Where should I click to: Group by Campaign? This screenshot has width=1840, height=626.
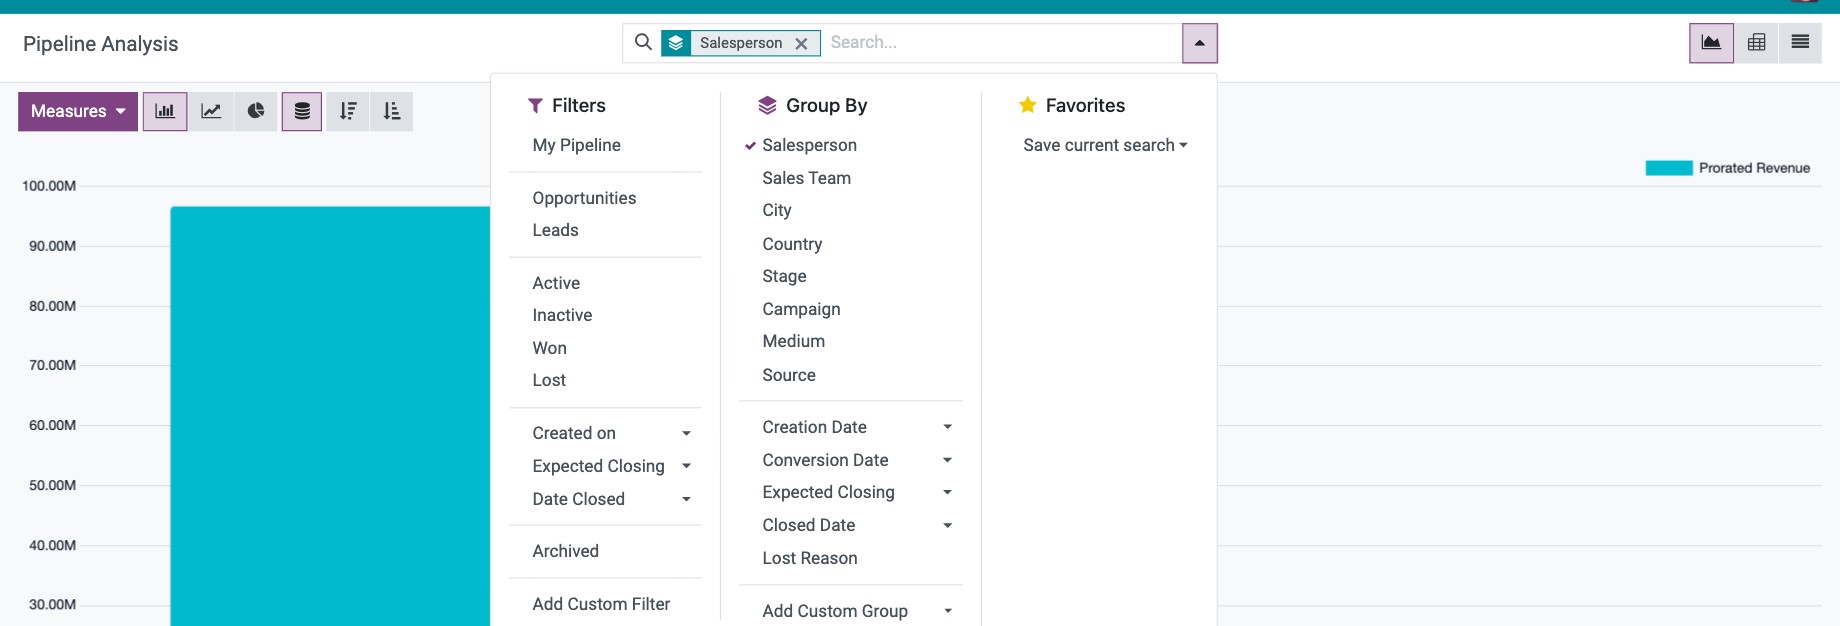[x=801, y=309]
